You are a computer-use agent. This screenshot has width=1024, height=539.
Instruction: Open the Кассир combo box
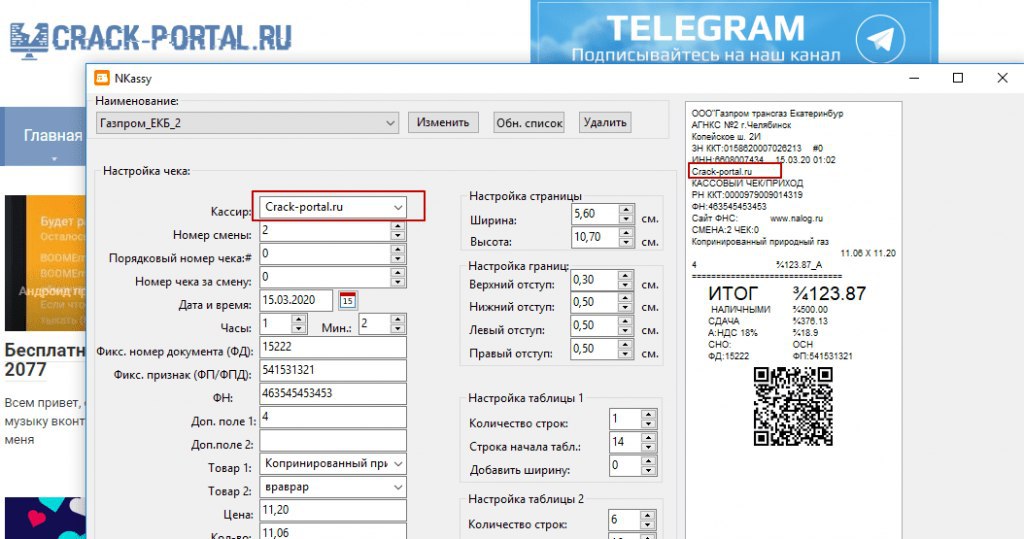click(398, 207)
